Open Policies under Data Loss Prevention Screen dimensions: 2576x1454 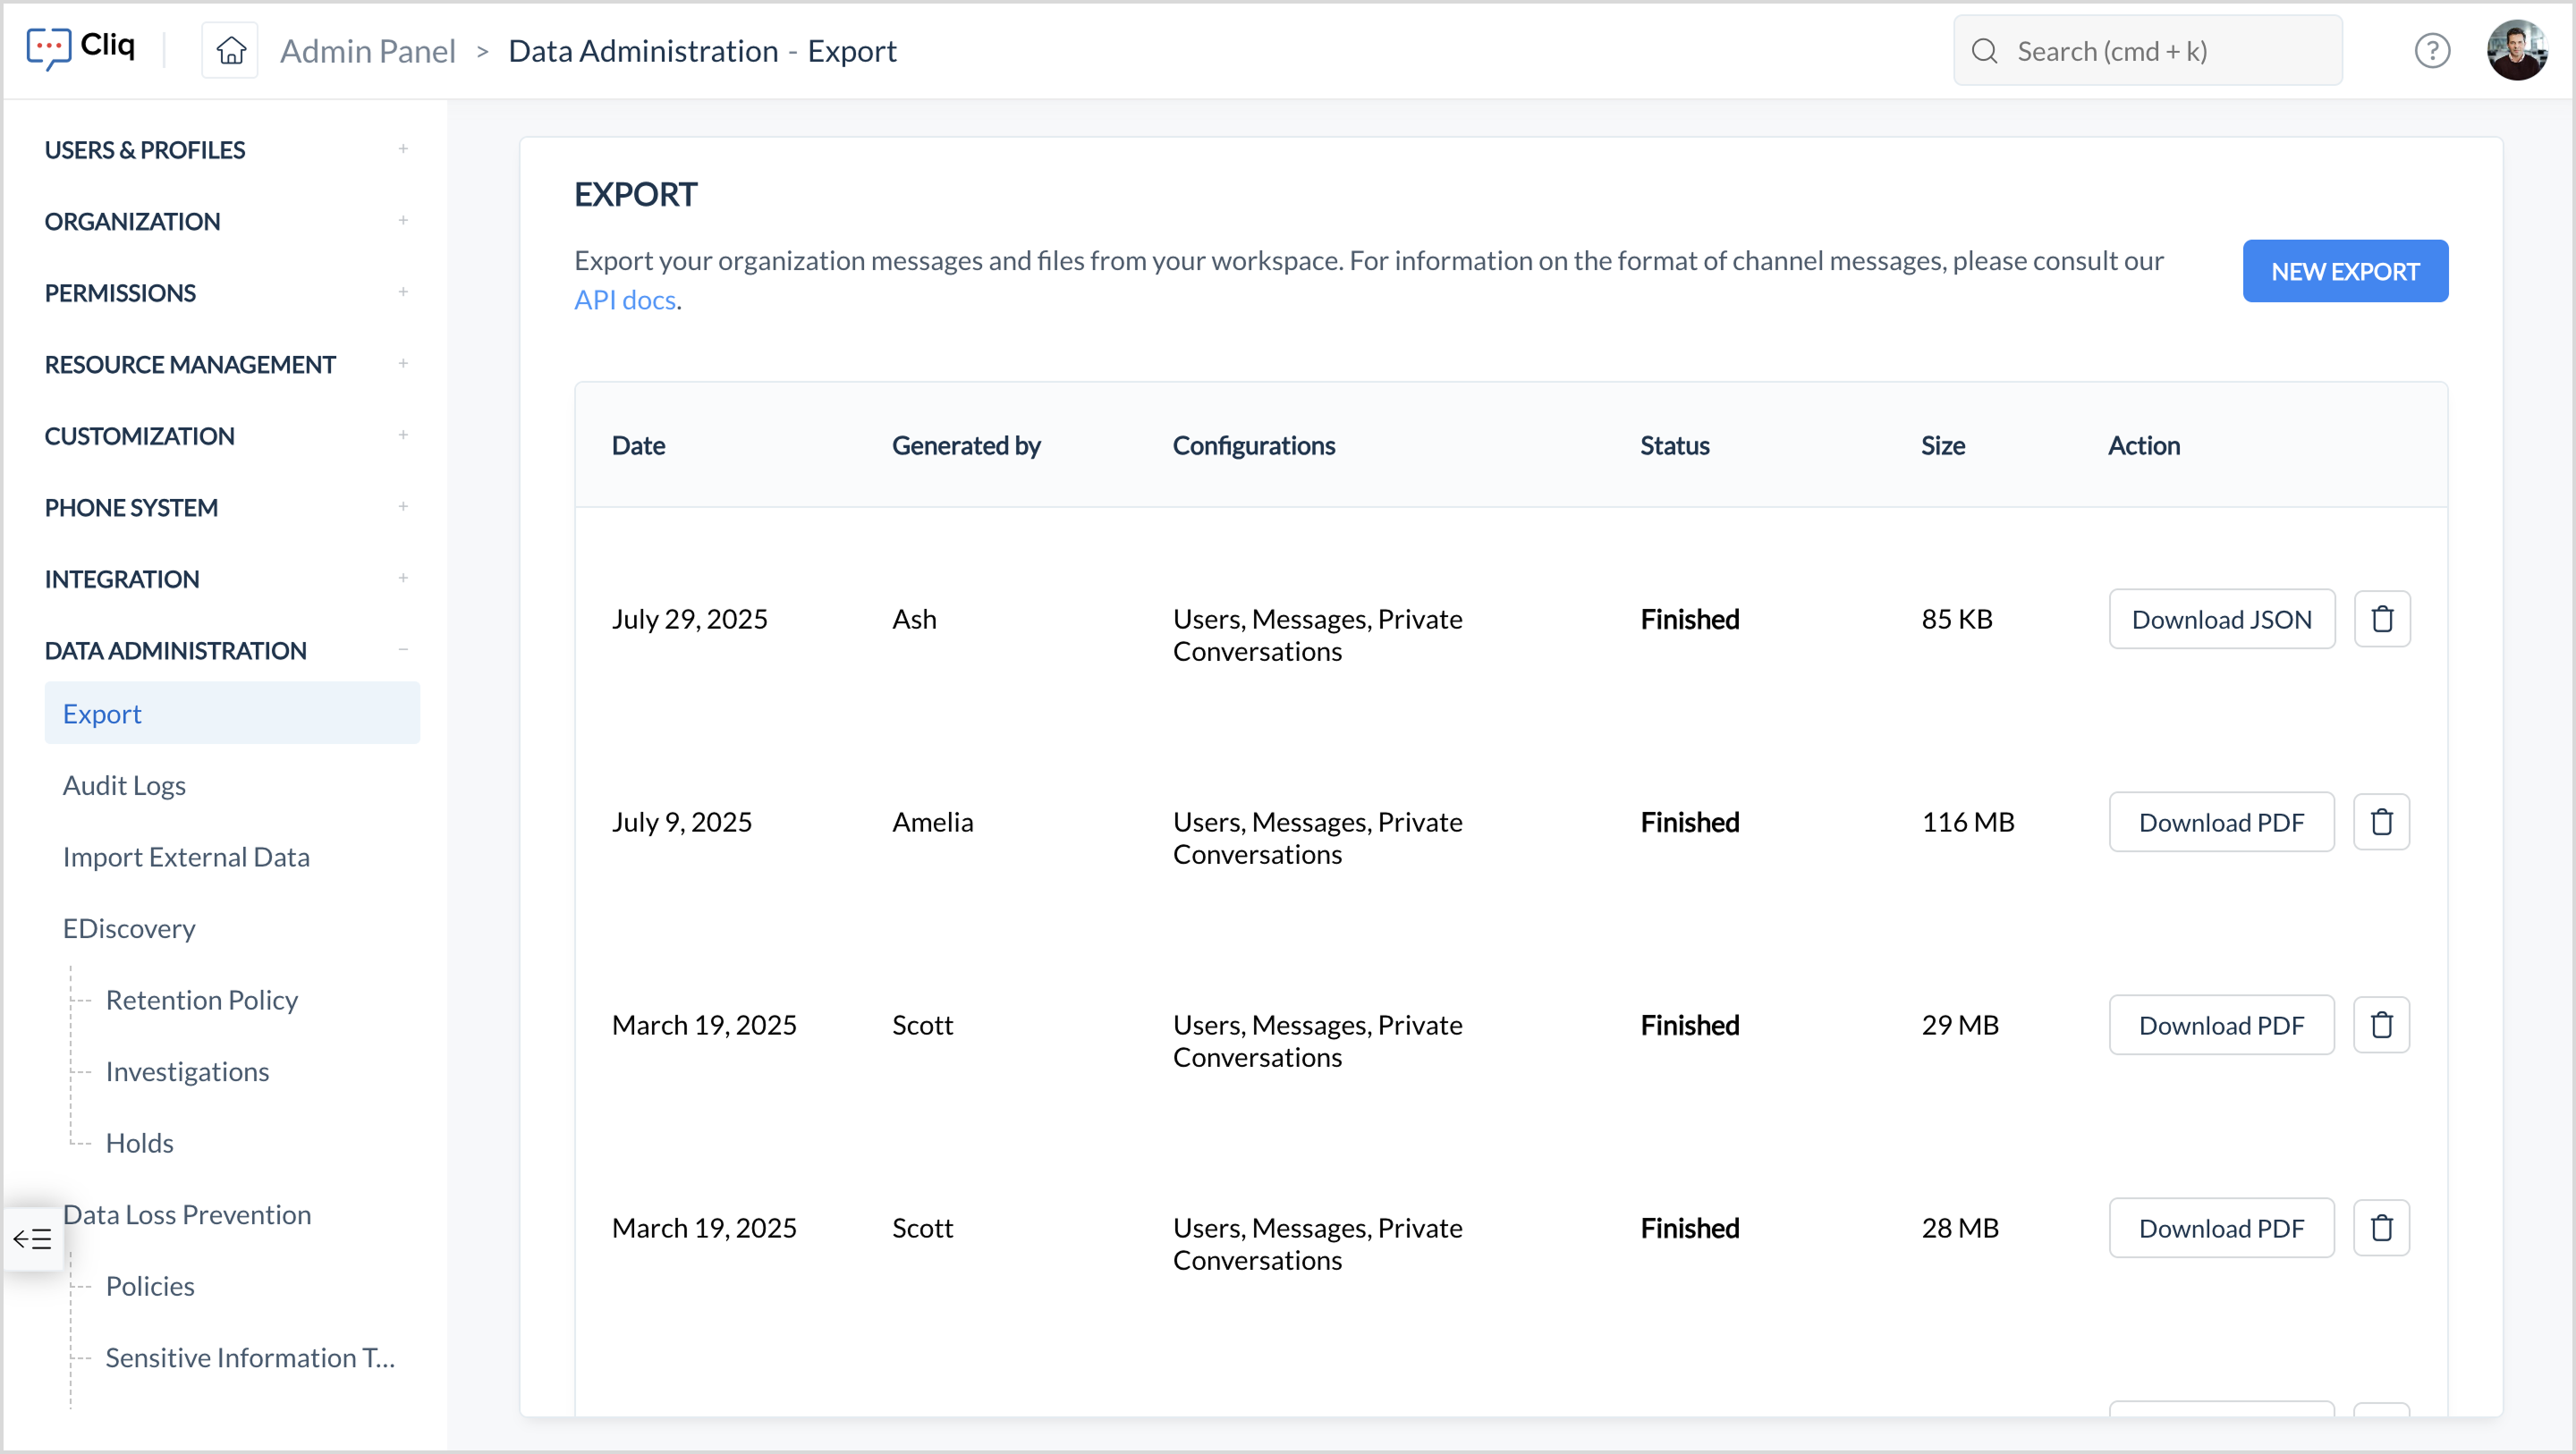[150, 1286]
